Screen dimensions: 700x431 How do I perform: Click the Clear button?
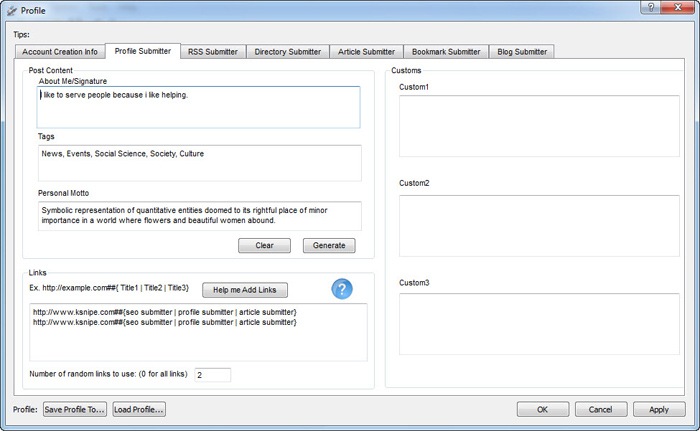pyautogui.click(x=264, y=246)
